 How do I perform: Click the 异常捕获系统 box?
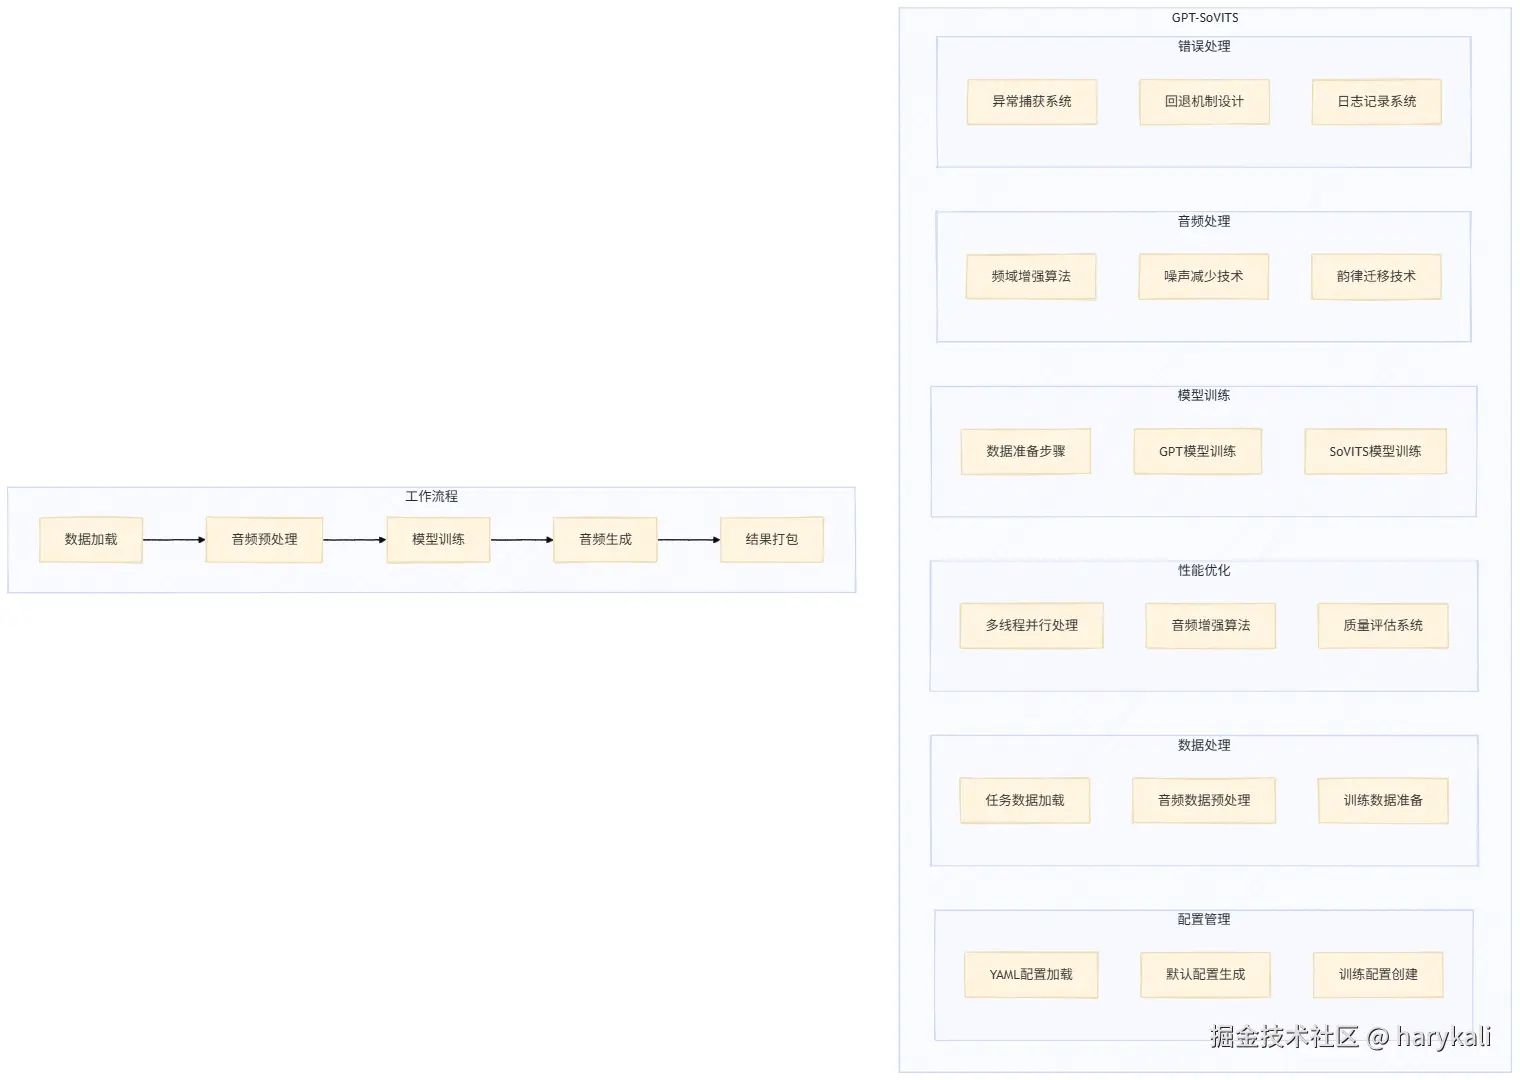(x=1032, y=102)
